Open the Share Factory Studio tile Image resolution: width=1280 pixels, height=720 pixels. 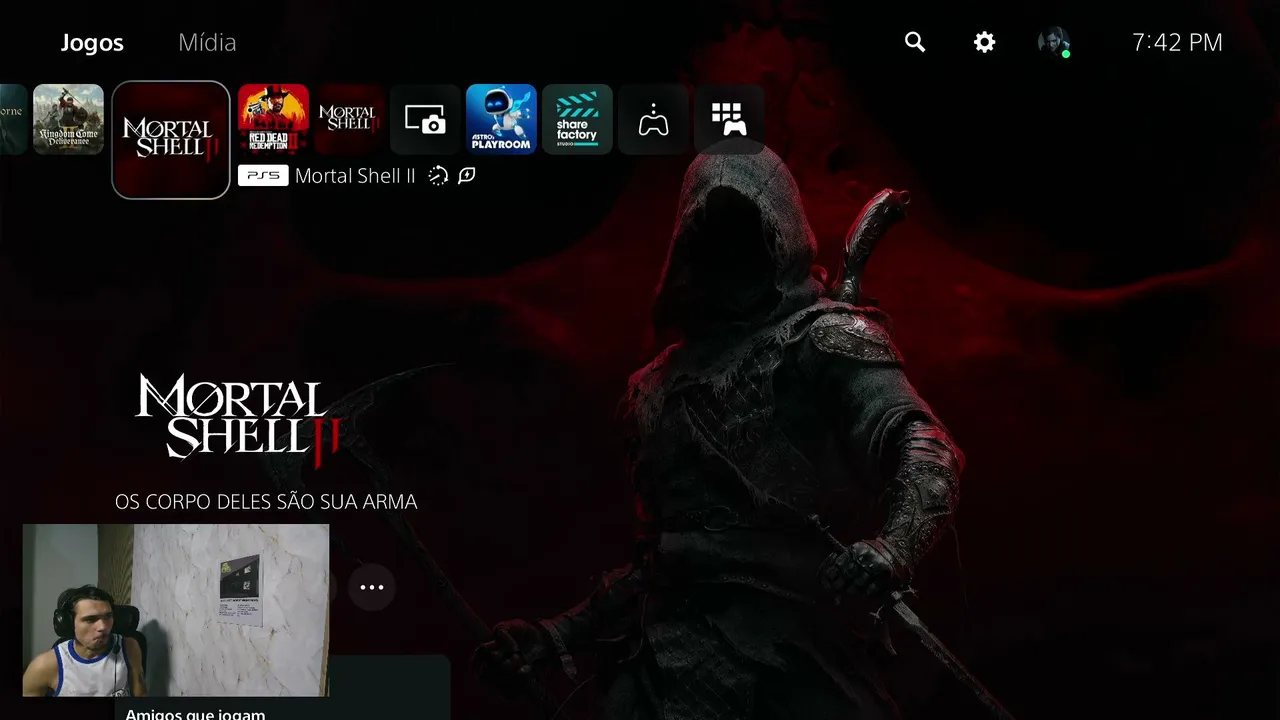[x=577, y=119]
